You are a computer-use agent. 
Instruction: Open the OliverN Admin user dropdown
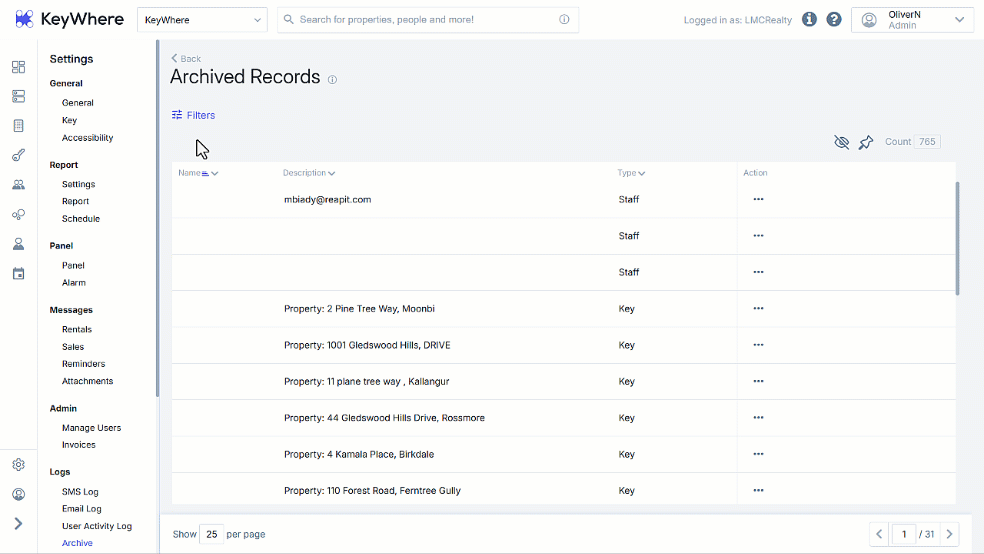click(912, 20)
